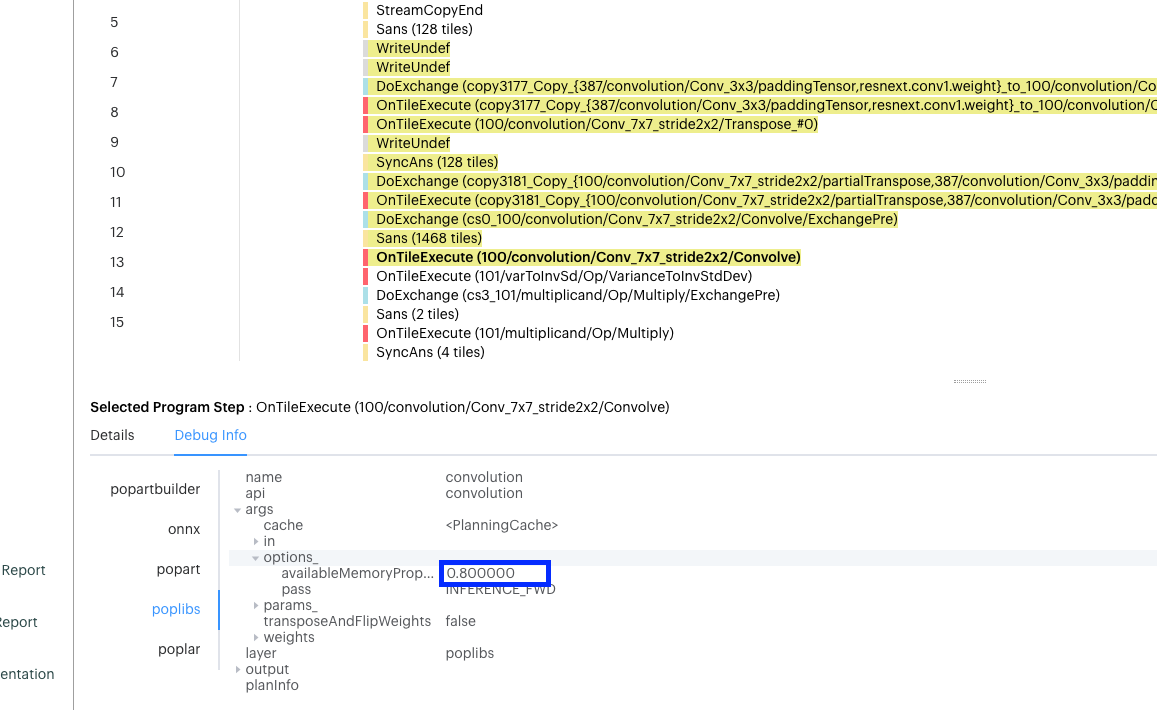Image resolution: width=1157 pixels, height=710 pixels.
Task: Expand the params_ node
Action: tap(256, 606)
